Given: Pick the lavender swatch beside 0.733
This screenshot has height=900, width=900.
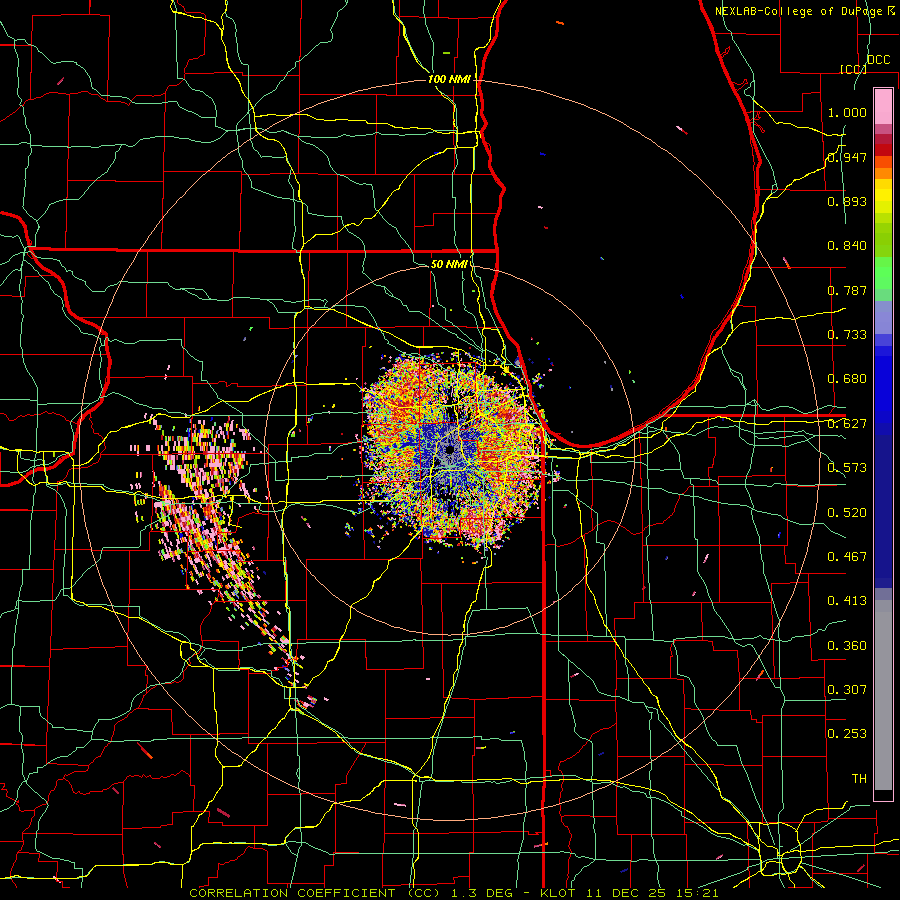Looking at the screenshot, I should pyautogui.click(x=883, y=318).
